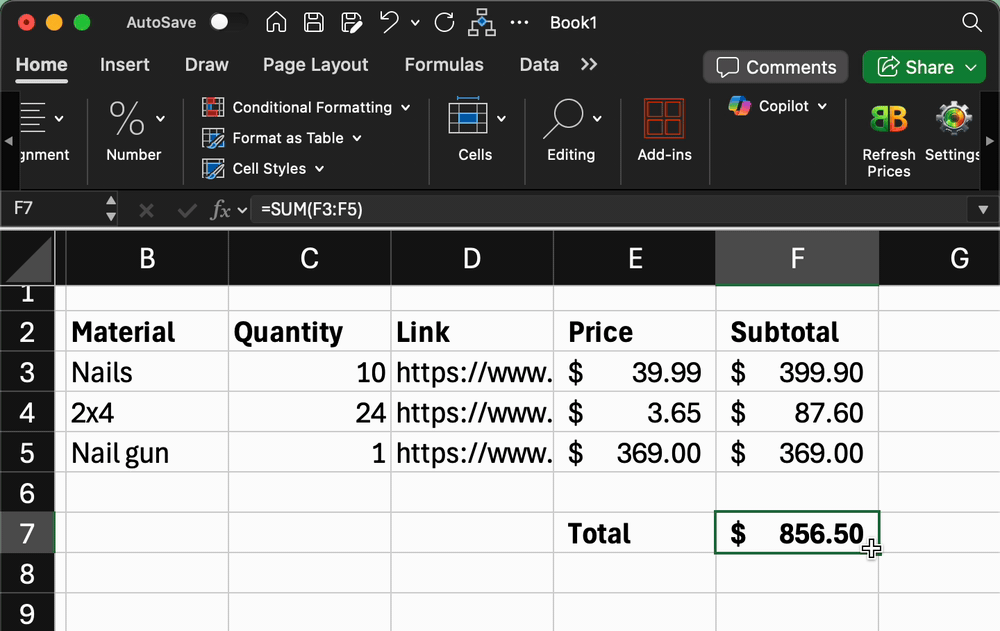The image size is (1000, 631).
Task: Switch to the Formulas ribbon tab
Action: [x=444, y=64]
